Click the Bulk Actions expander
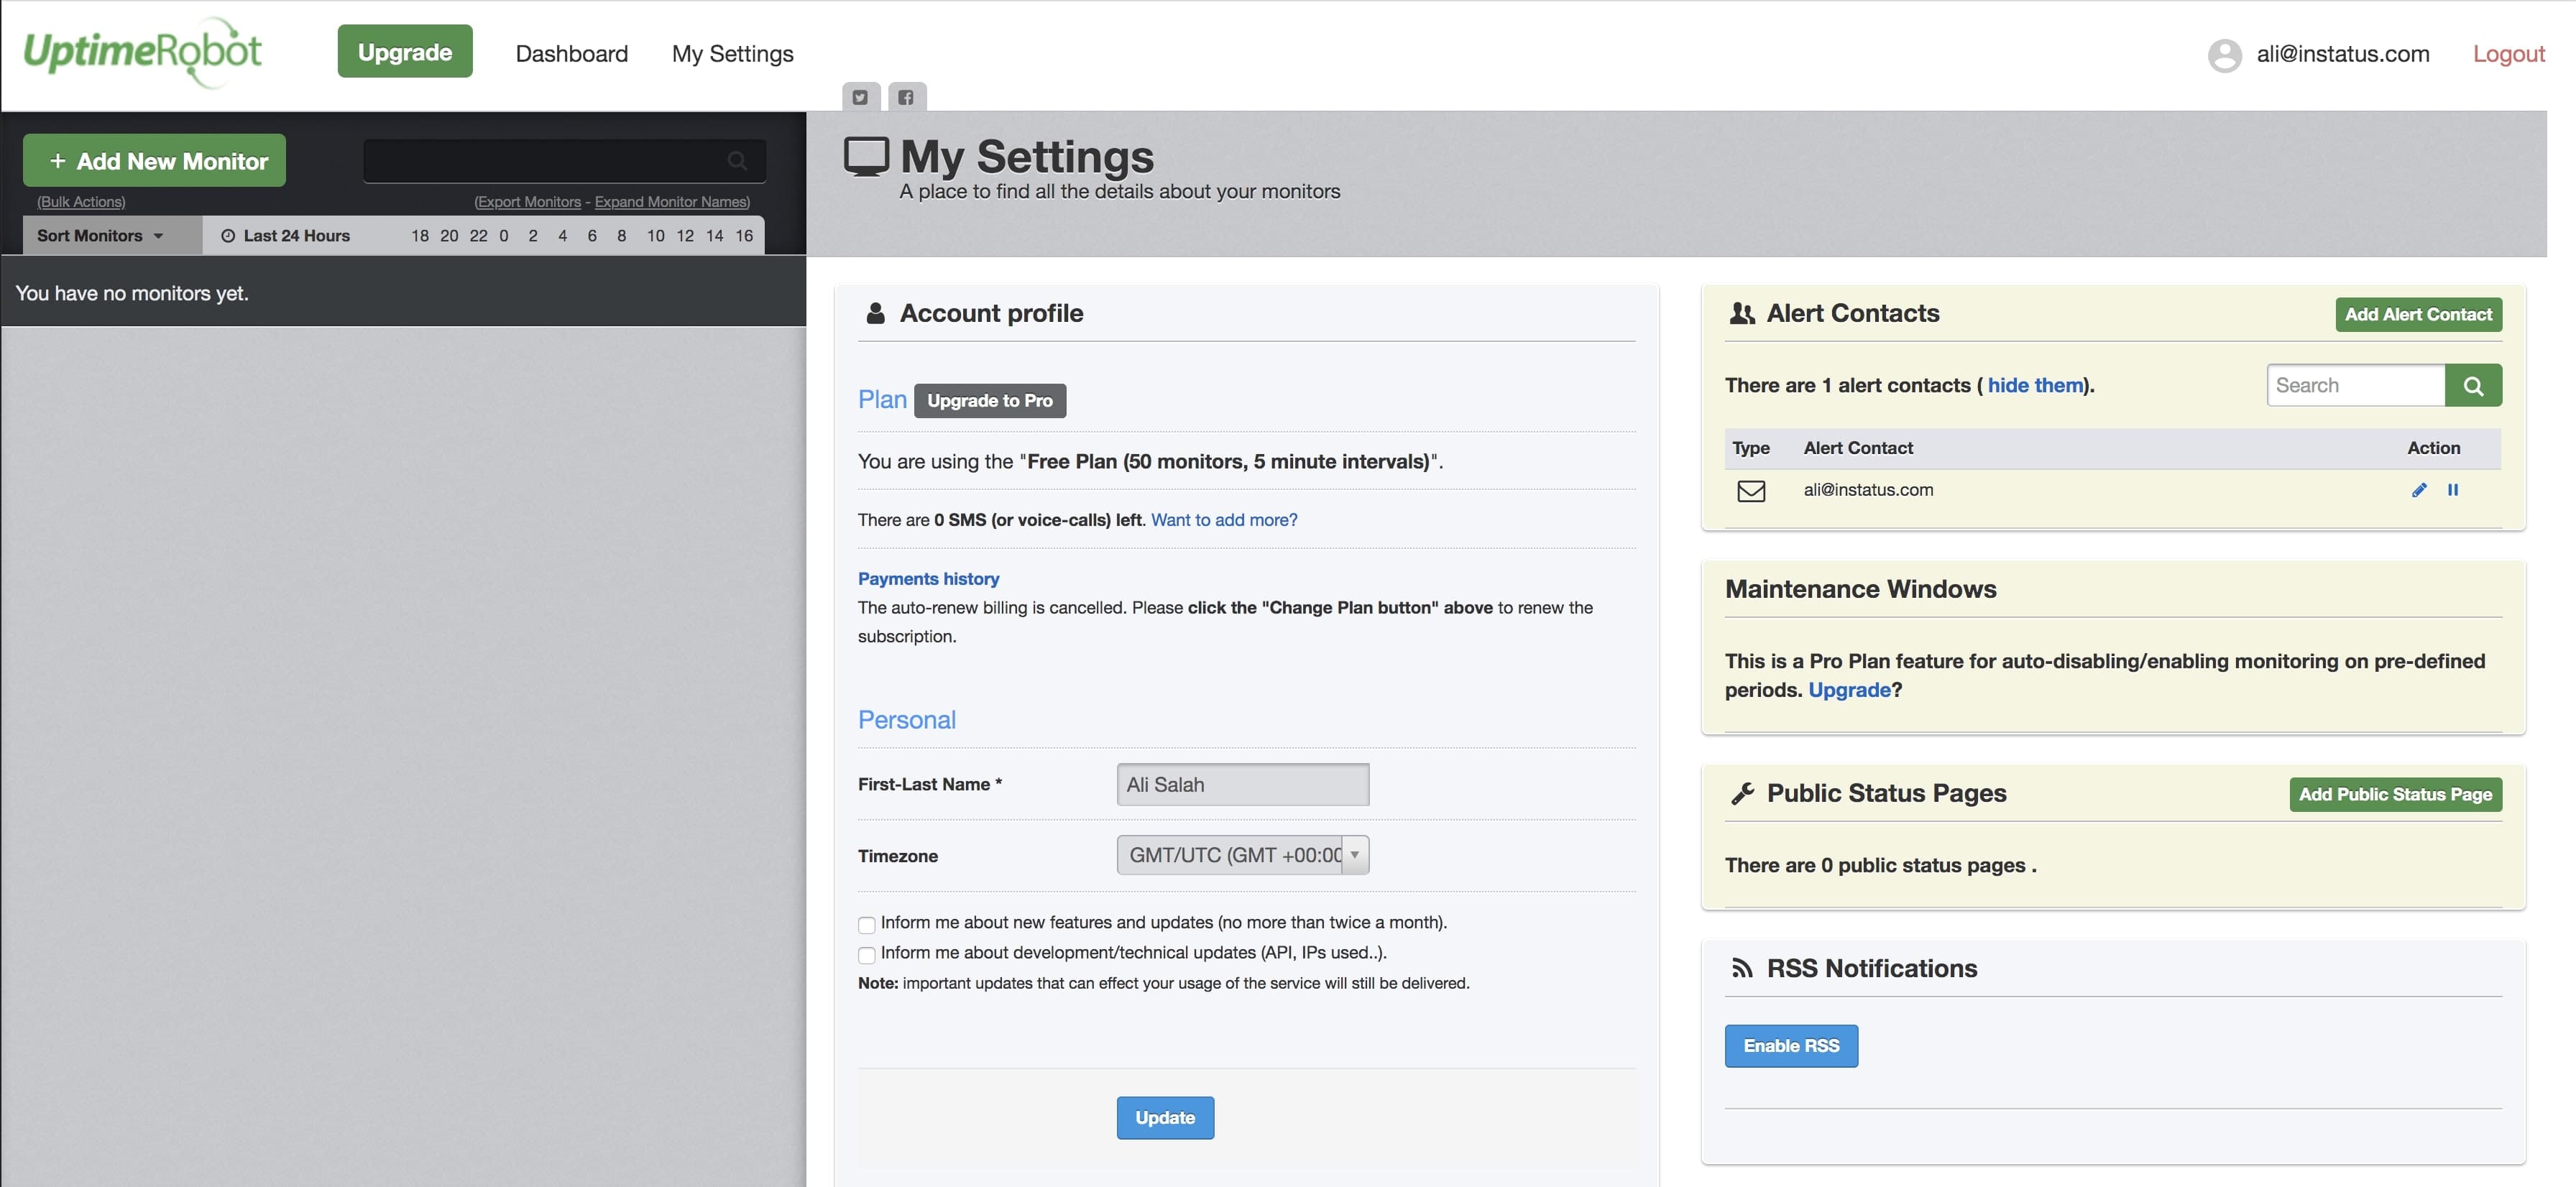This screenshot has width=2576, height=1187. tap(80, 200)
